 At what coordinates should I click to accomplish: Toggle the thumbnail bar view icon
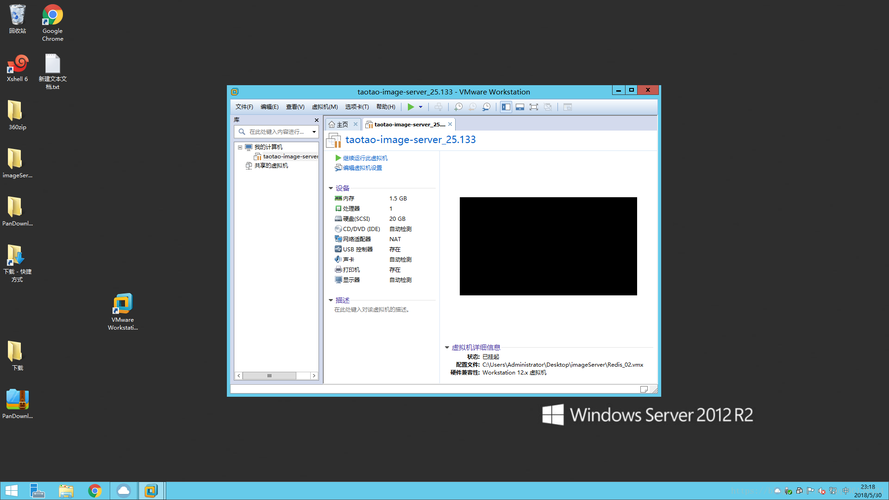[x=520, y=107]
